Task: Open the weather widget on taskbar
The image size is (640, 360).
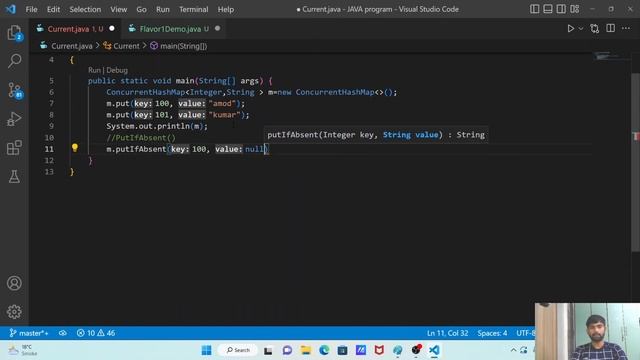Action: coord(22,350)
